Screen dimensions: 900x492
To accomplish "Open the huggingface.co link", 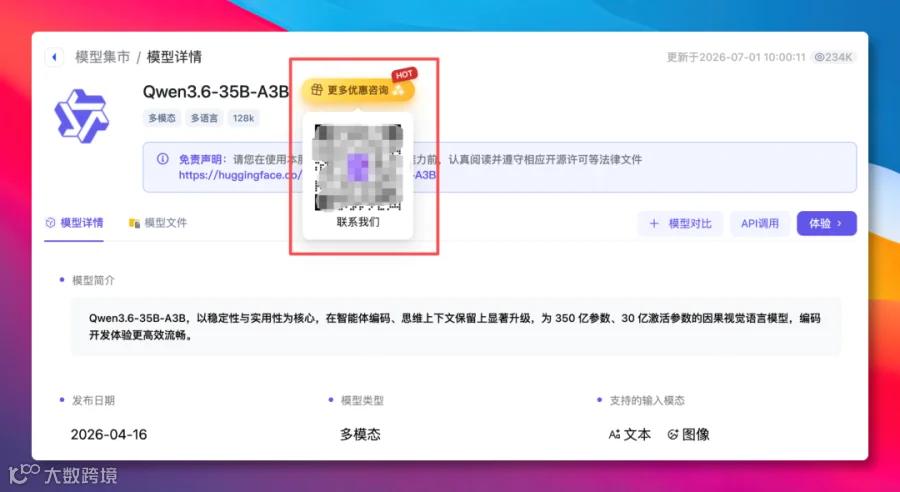I will pyautogui.click(x=240, y=175).
